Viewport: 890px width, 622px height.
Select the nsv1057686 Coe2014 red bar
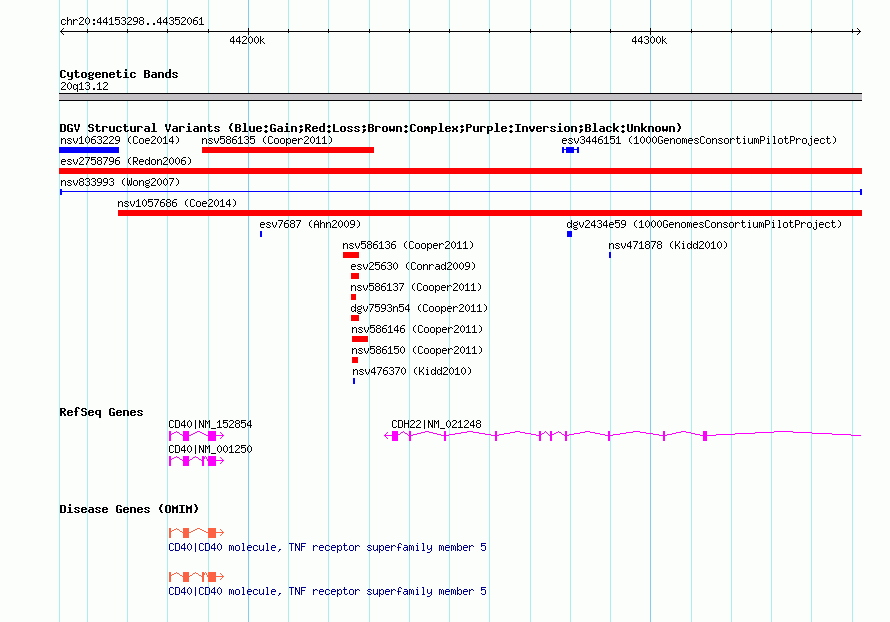click(490, 213)
